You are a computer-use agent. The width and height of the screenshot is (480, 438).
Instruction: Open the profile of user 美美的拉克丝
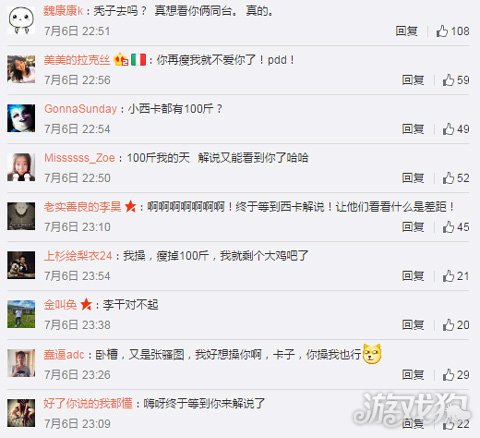click(77, 60)
